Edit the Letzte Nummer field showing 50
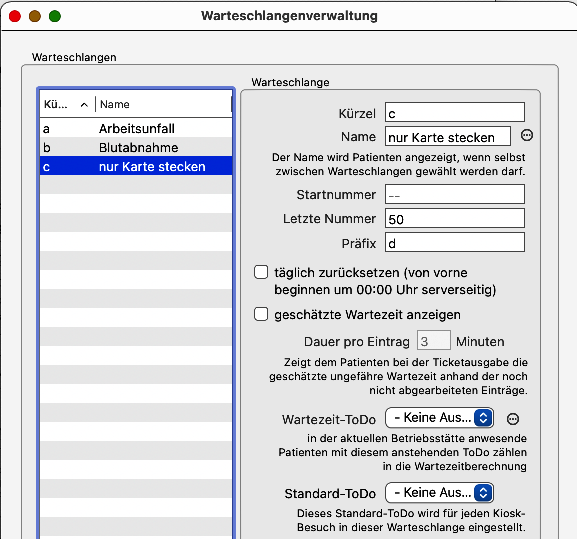 coord(454,219)
